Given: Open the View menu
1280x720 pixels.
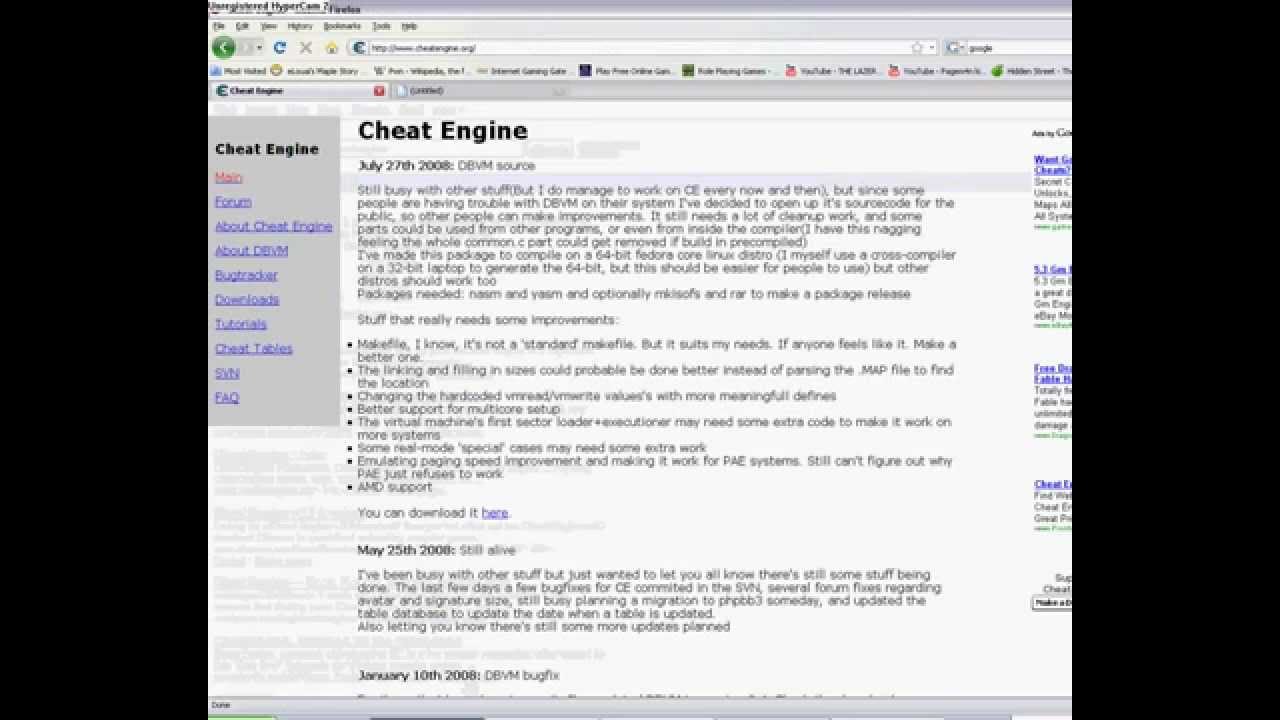Looking at the screenshot, I should [x=269, y=26].
